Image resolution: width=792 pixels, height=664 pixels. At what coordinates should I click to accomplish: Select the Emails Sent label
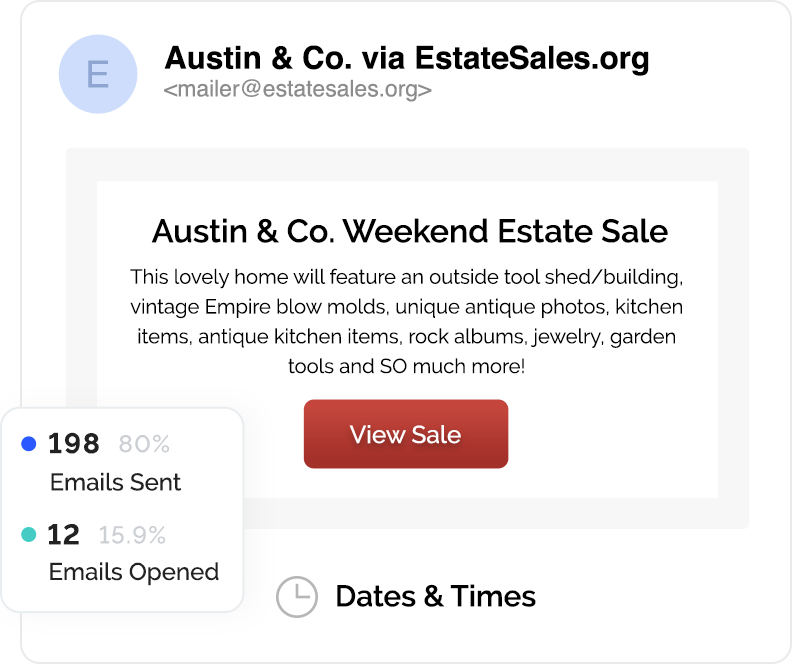pyautogui.click(x=115, y=482)
